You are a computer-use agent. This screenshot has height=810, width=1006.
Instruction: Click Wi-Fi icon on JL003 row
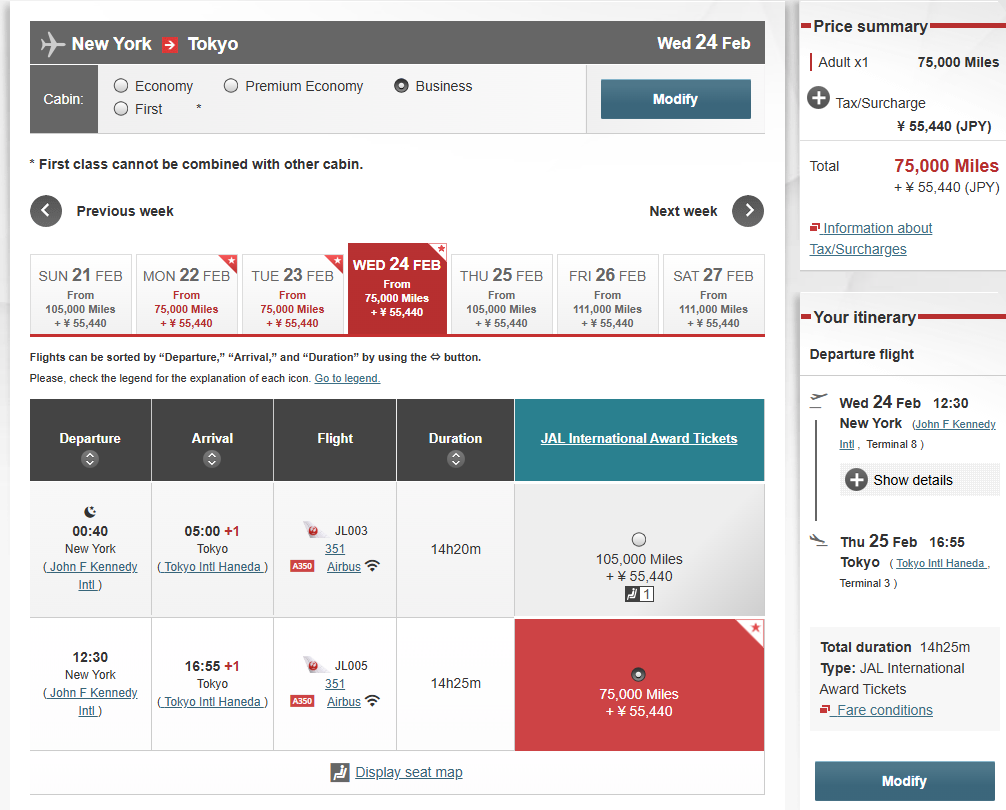click(x=372, y=566)
